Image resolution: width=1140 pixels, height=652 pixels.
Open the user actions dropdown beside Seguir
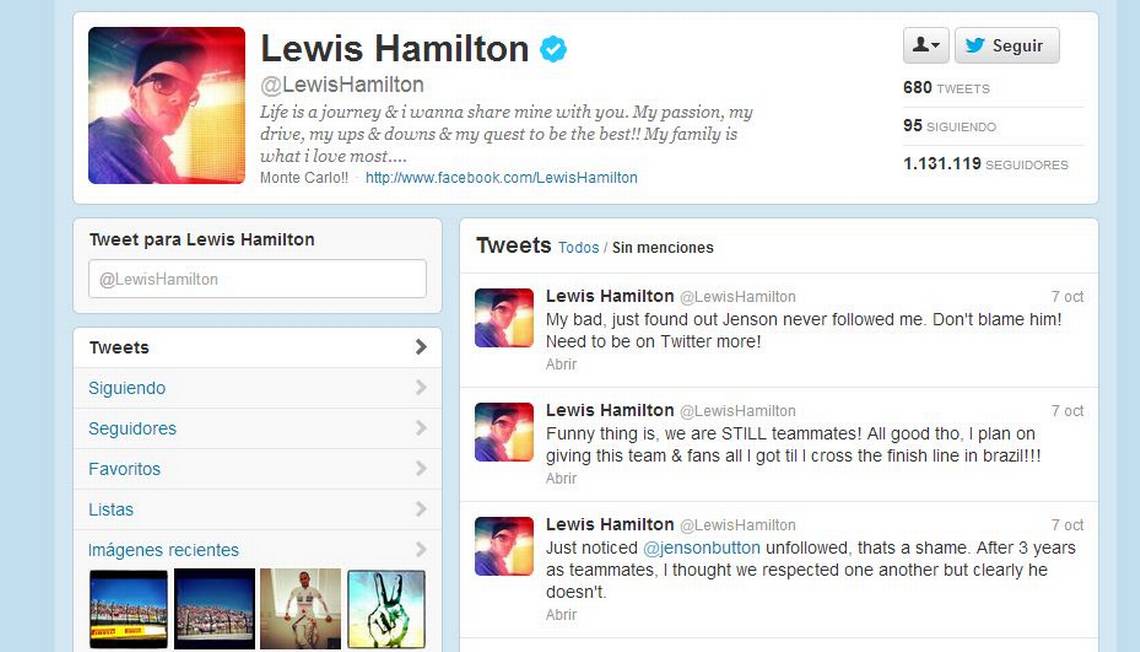[926, 45]
